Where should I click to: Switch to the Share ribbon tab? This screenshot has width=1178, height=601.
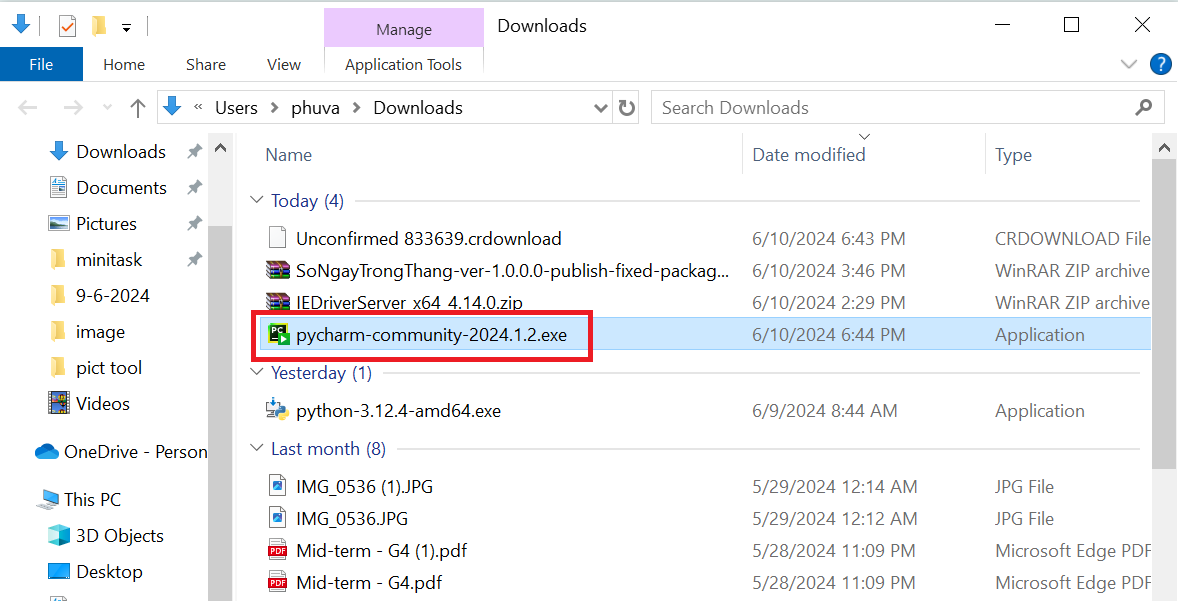(x=205, y=64)
